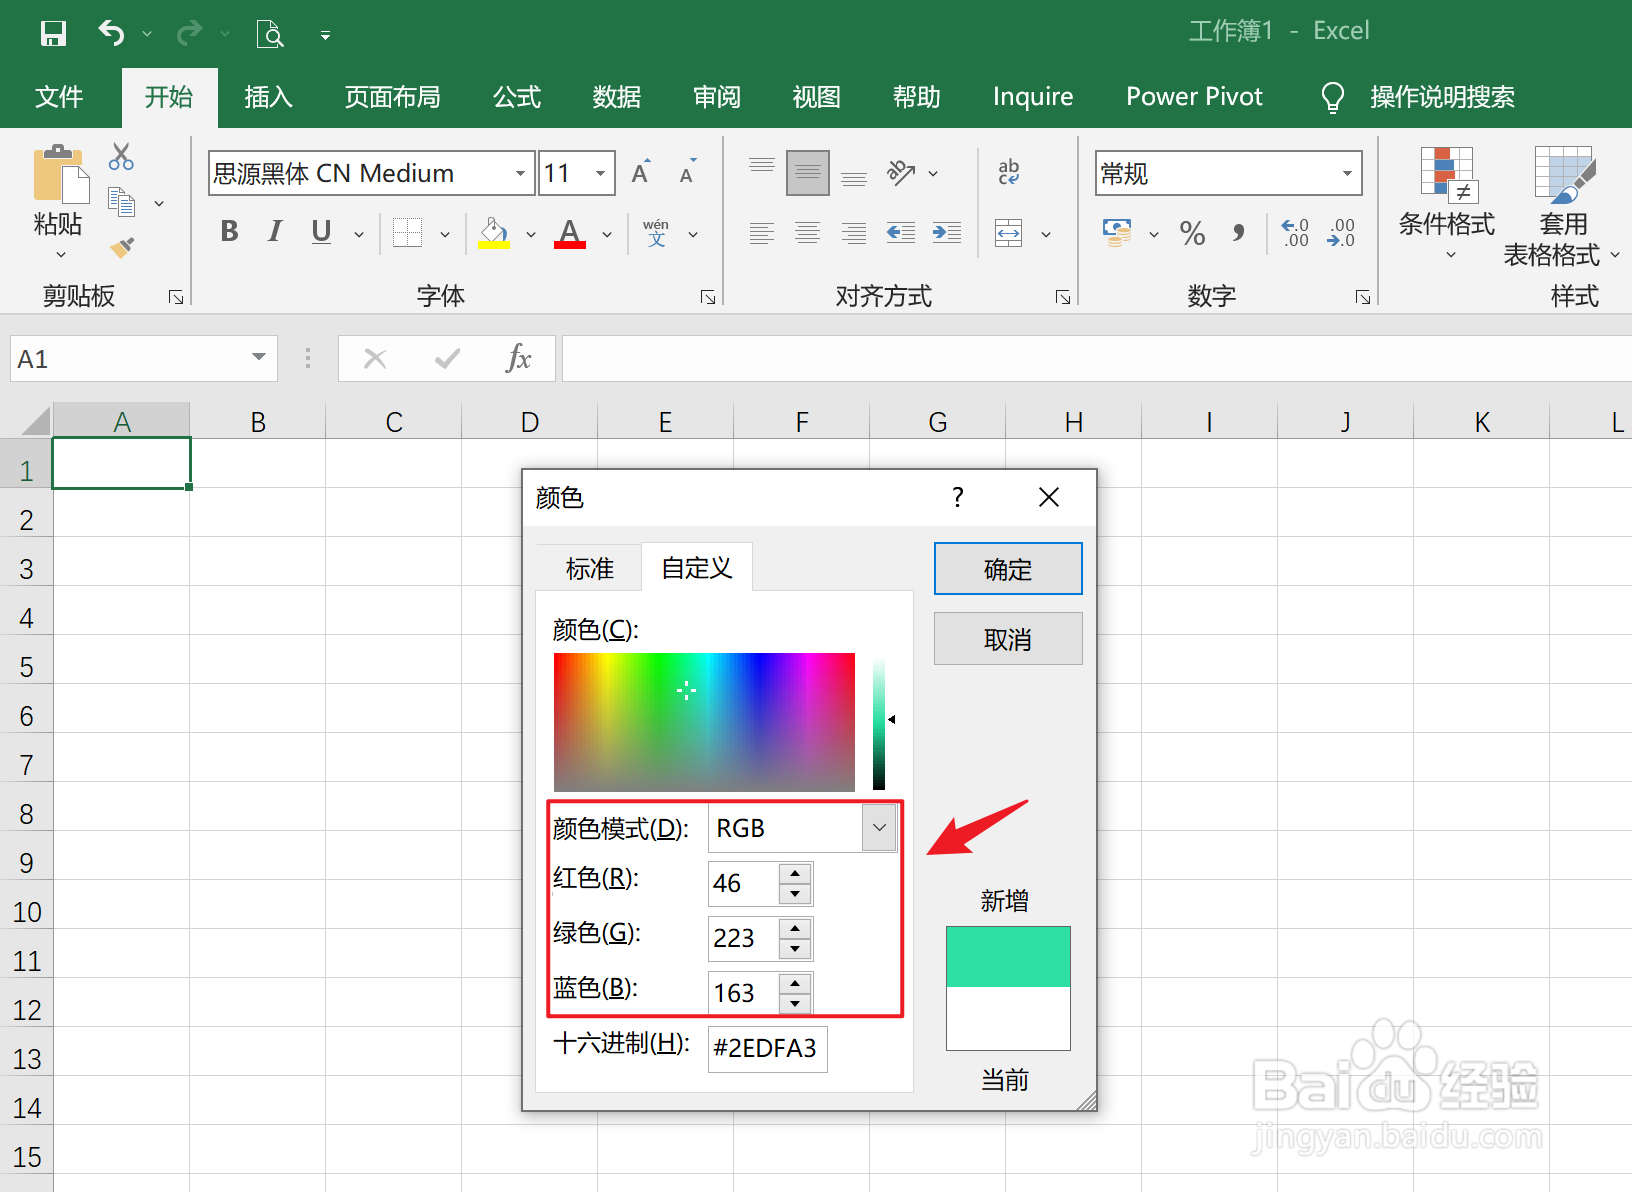Click the hexadecimal input showing #2EDFA3
Screen dimensions: 1632x1192
coord(766,1049)
